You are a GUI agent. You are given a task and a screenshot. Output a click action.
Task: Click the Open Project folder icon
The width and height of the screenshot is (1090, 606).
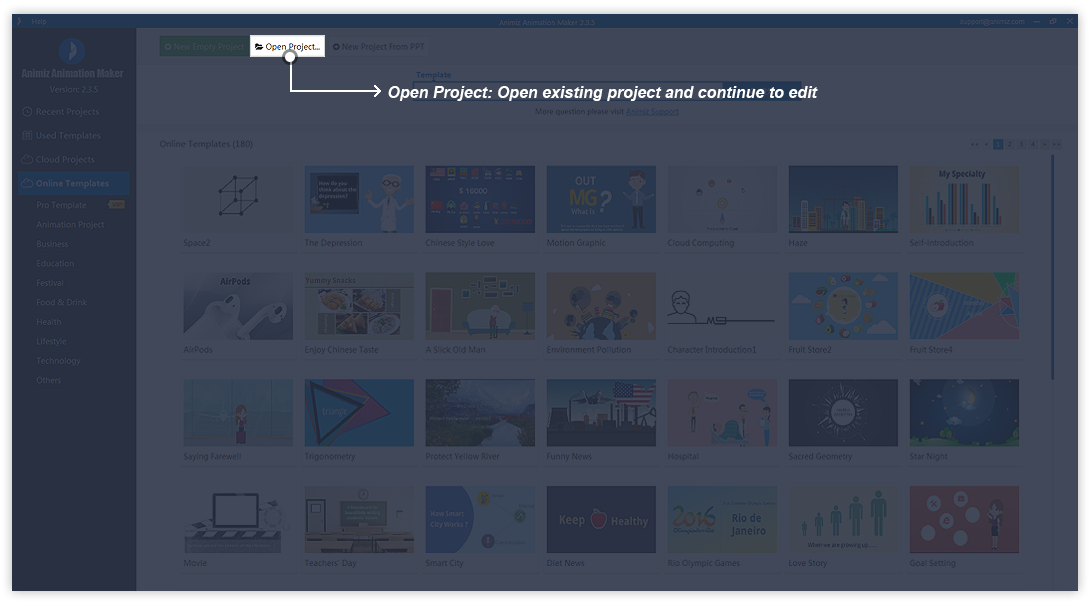(x=259, y=47)
